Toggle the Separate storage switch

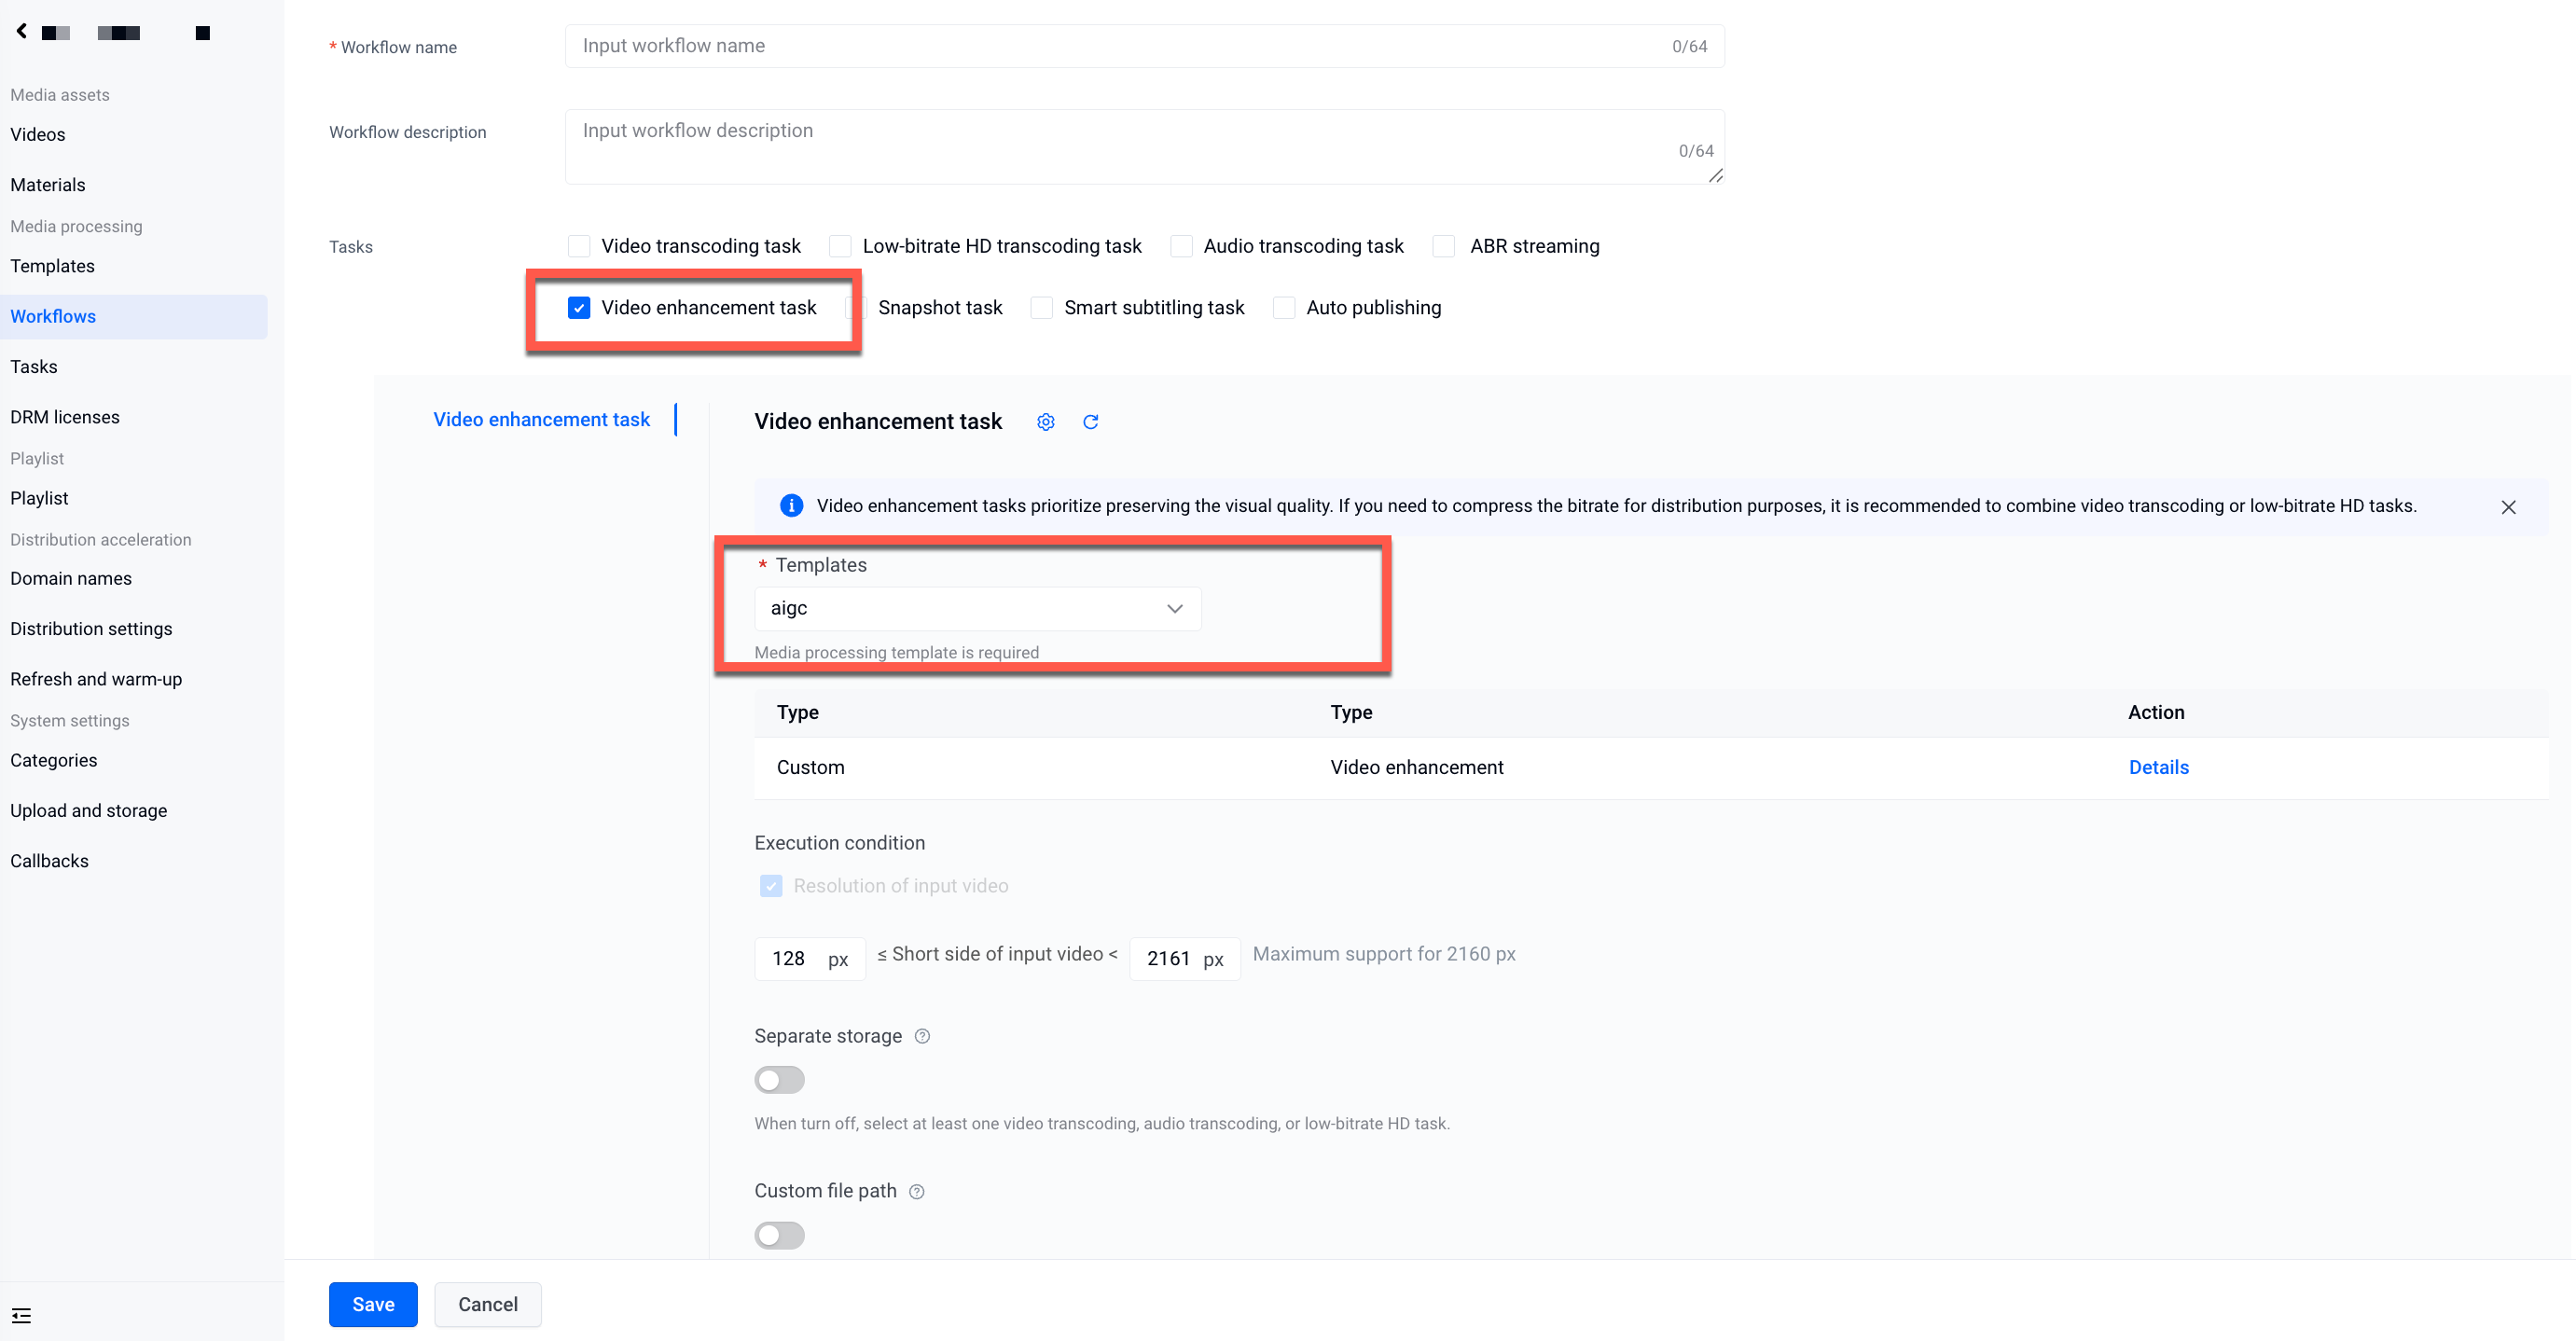click(779, 1080)
